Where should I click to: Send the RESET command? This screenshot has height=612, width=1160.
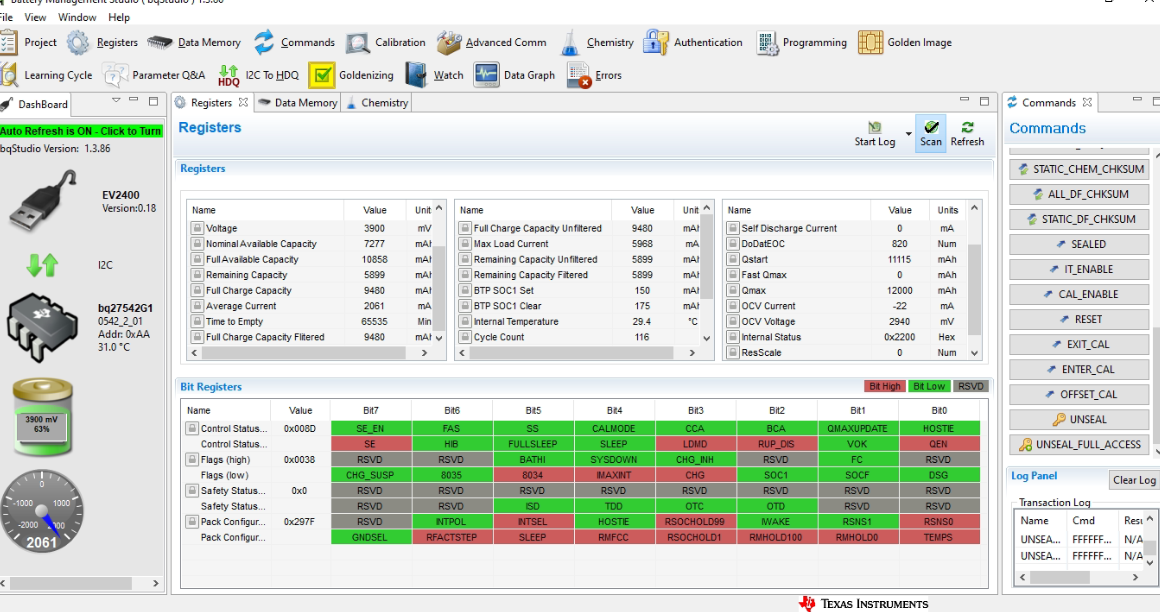click(1079, 319)
